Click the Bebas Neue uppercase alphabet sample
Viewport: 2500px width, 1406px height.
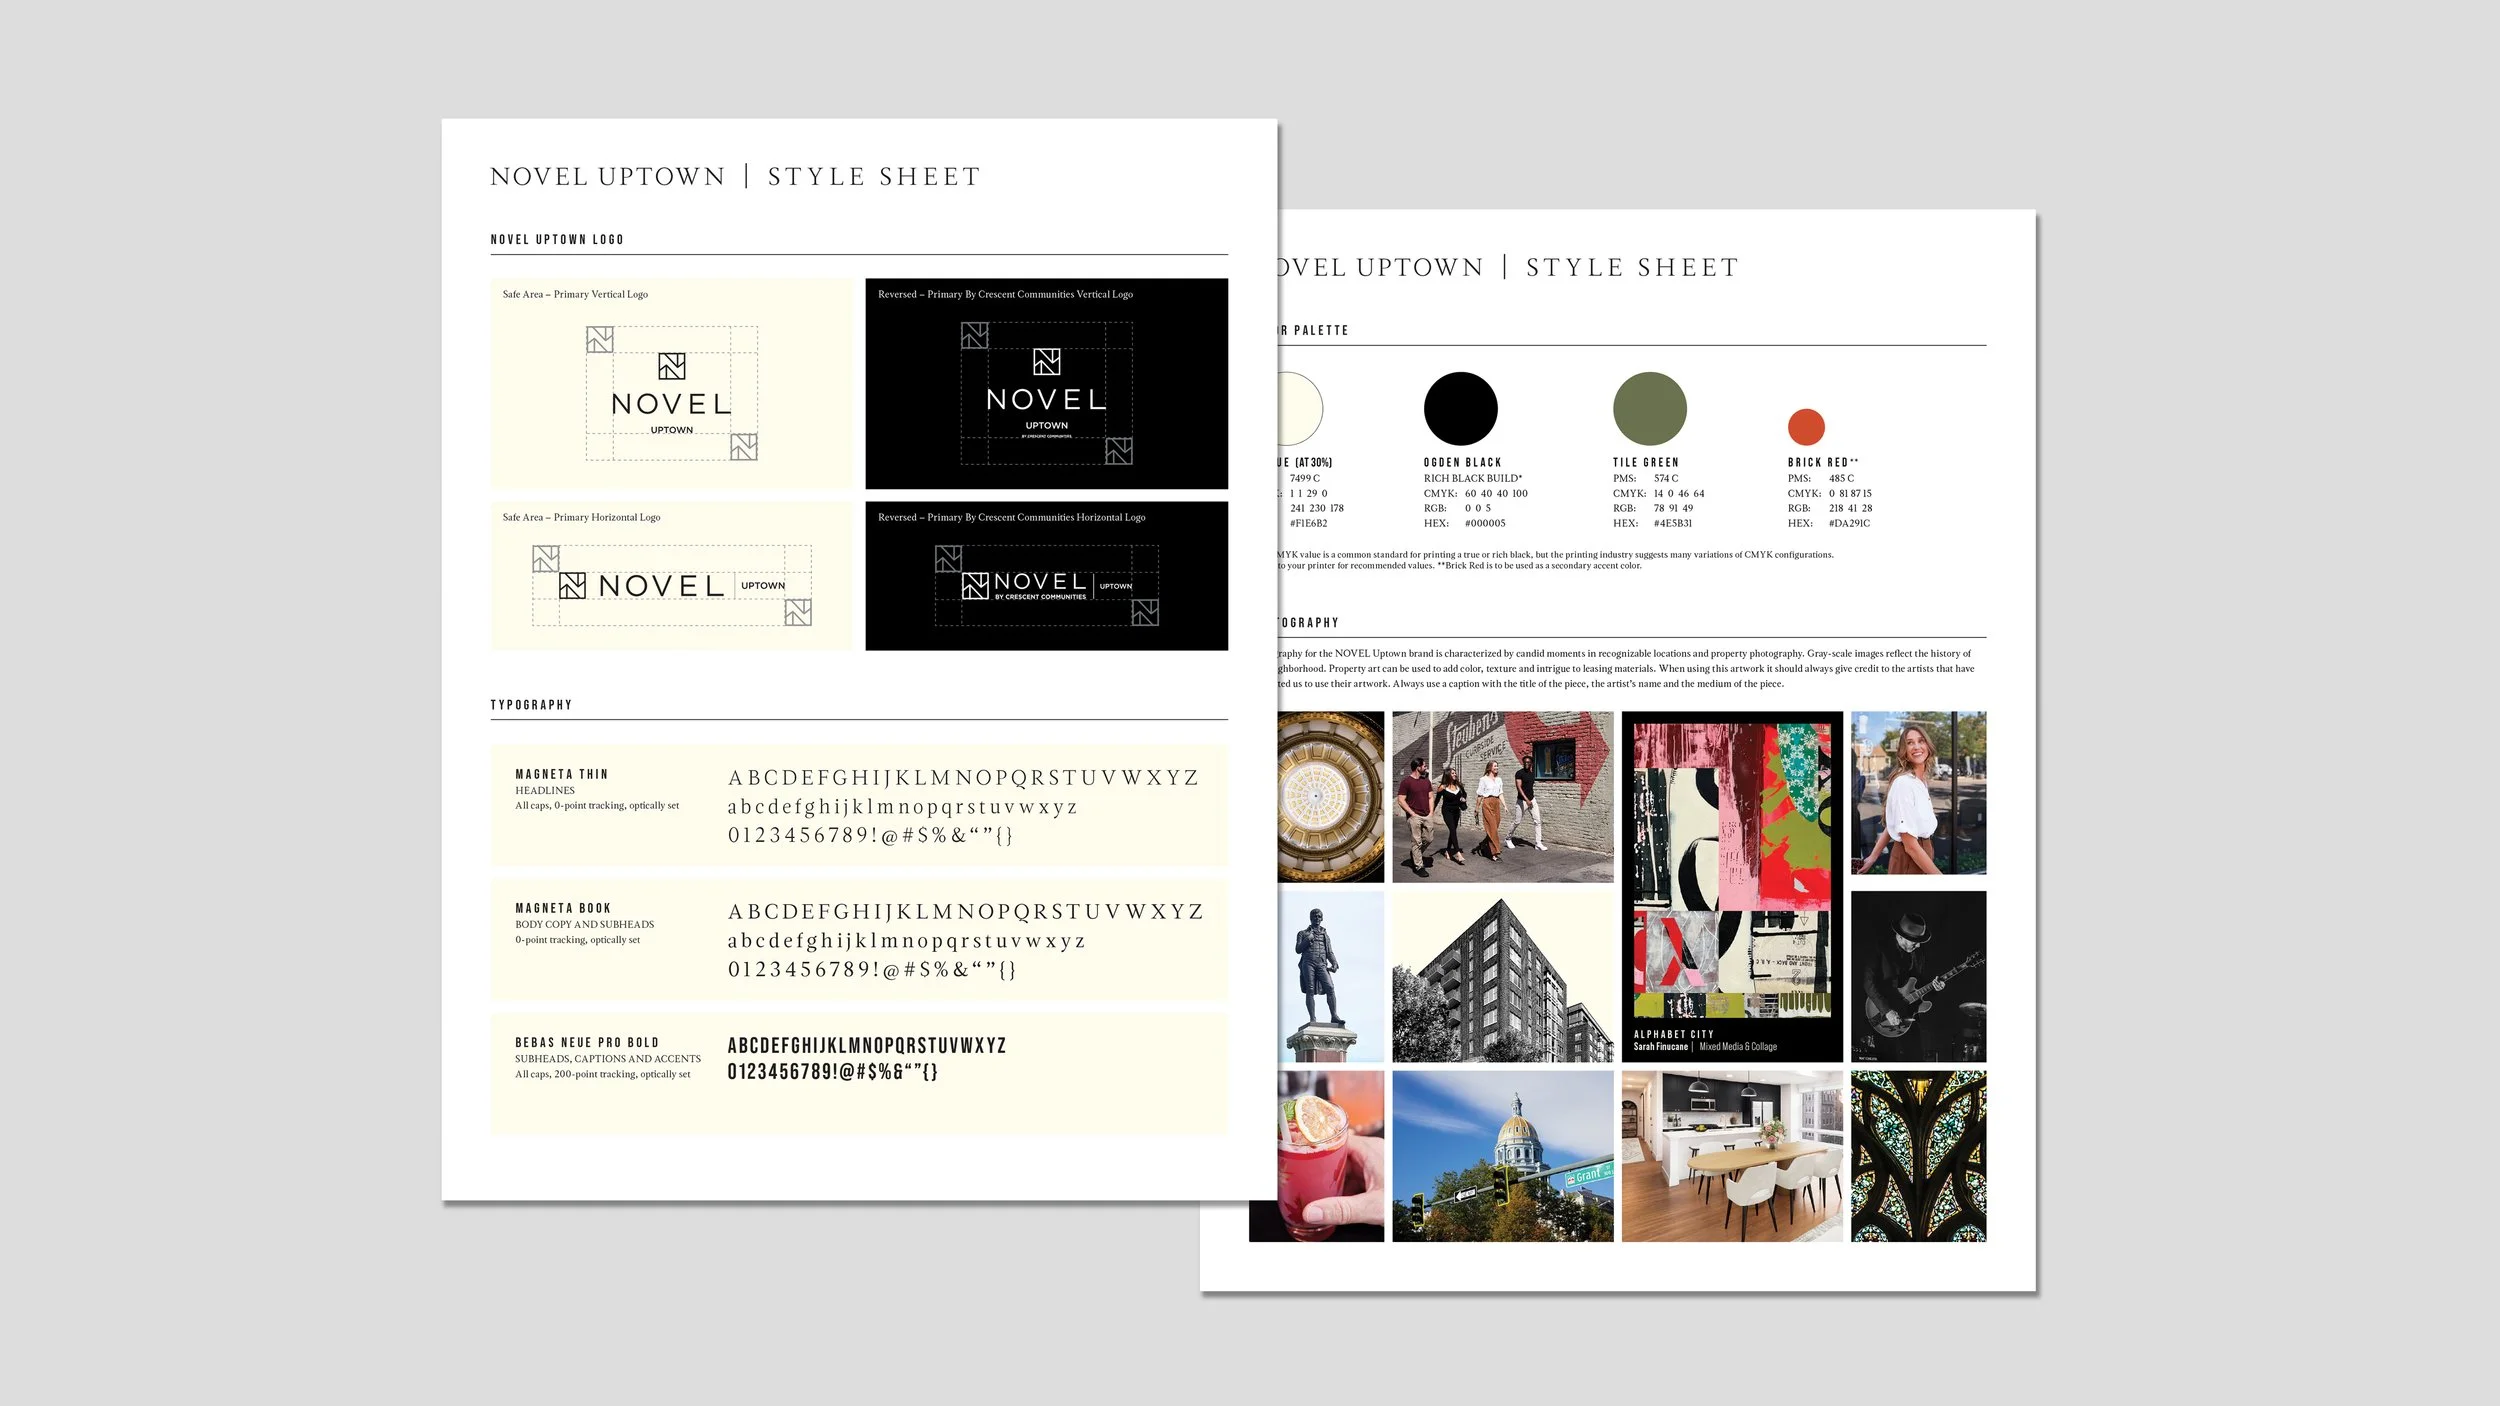point(867,1046)
